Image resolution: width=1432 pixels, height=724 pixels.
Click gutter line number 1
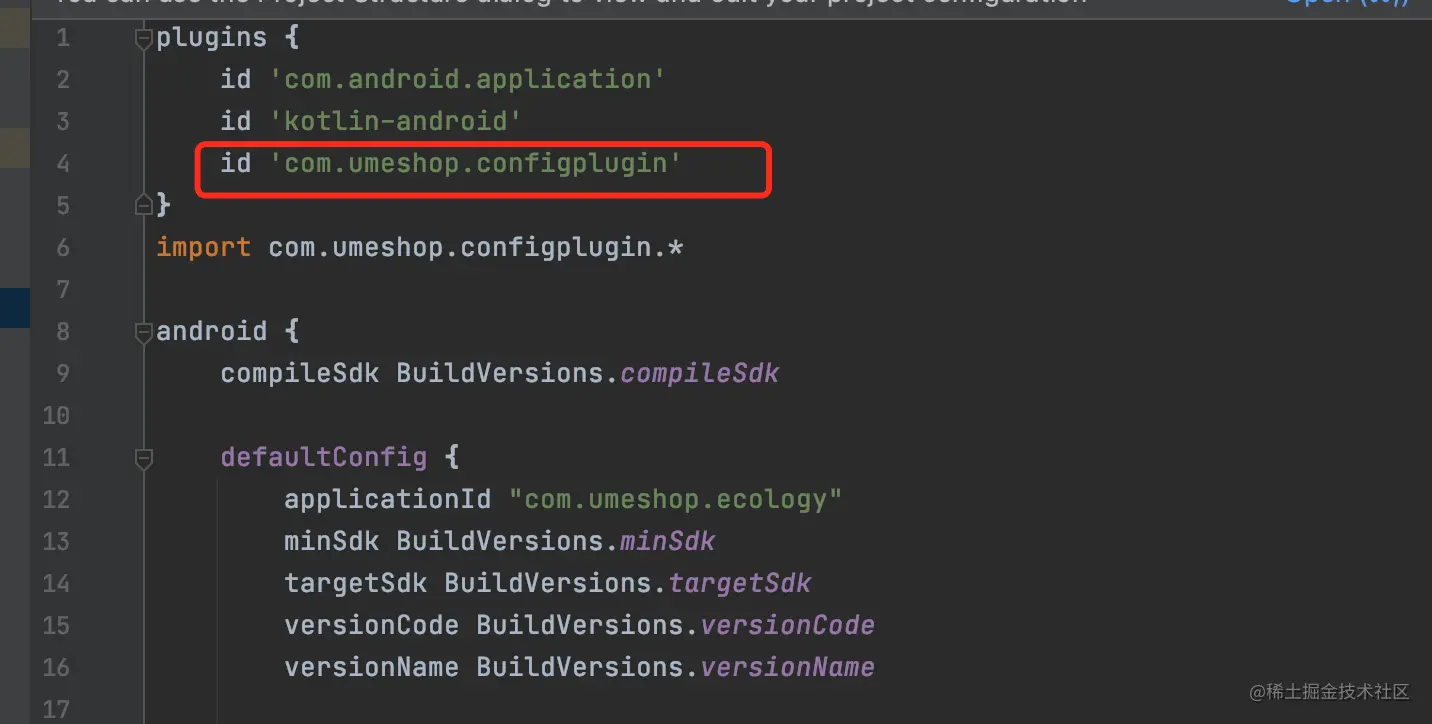(63, 38)
